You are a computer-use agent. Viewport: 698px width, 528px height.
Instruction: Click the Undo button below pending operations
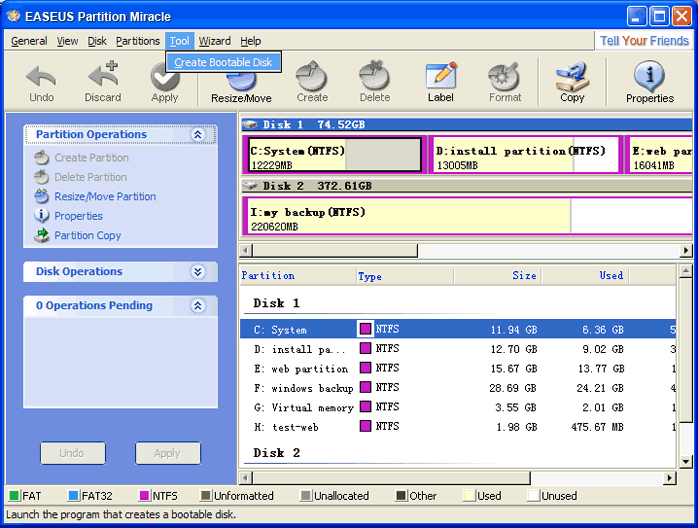coord(73,453)
